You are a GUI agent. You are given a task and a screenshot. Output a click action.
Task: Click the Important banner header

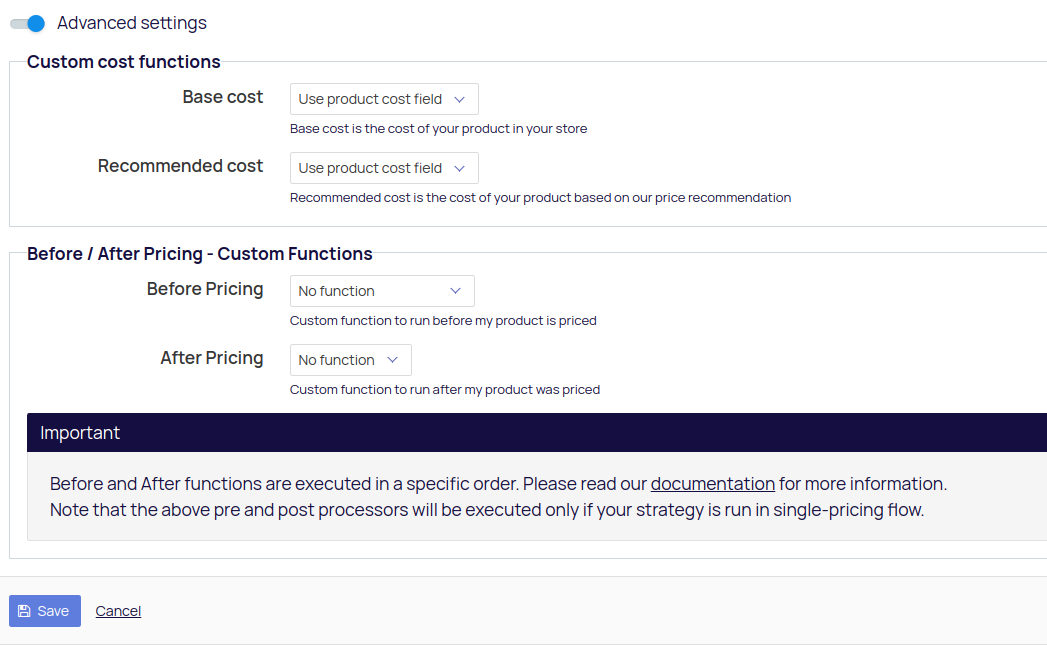click(80, 432)
